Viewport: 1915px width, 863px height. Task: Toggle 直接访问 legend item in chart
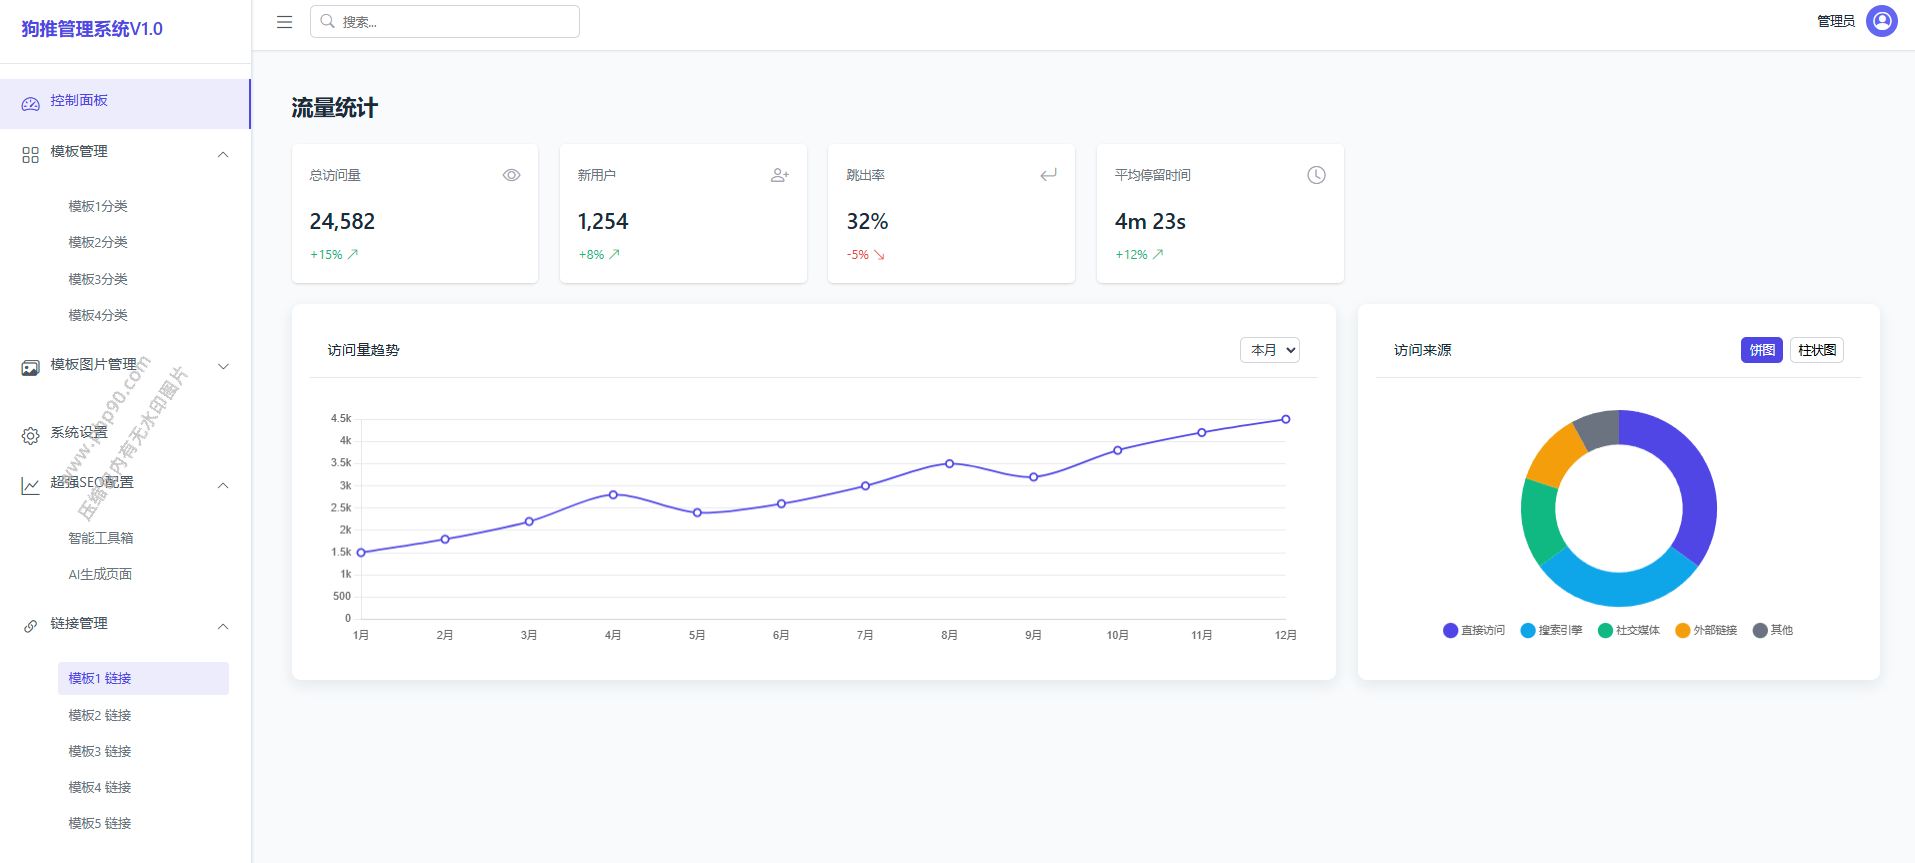1474,630
